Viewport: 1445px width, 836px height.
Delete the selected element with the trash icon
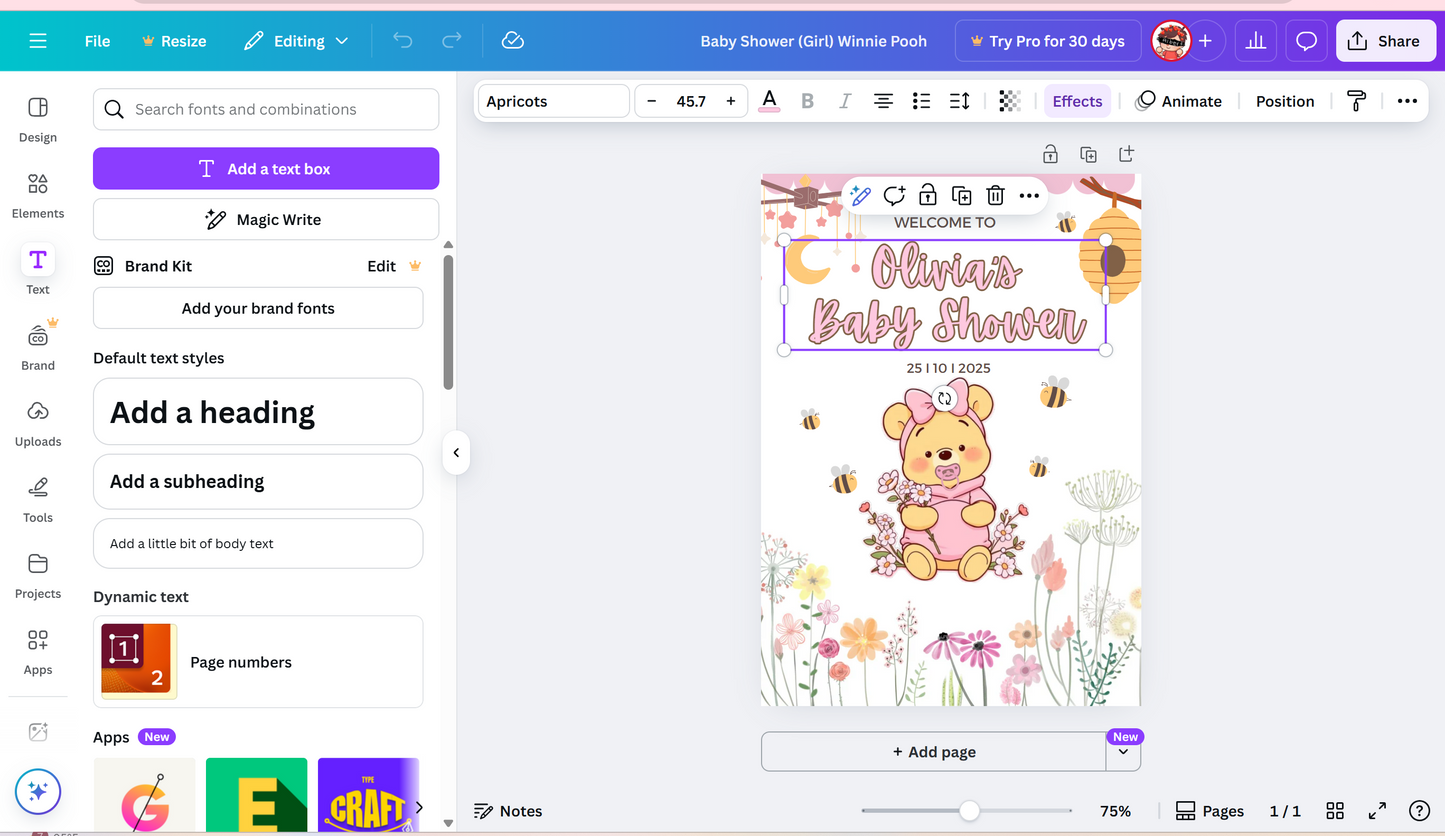pyautogui.click(x=995, y=195)
